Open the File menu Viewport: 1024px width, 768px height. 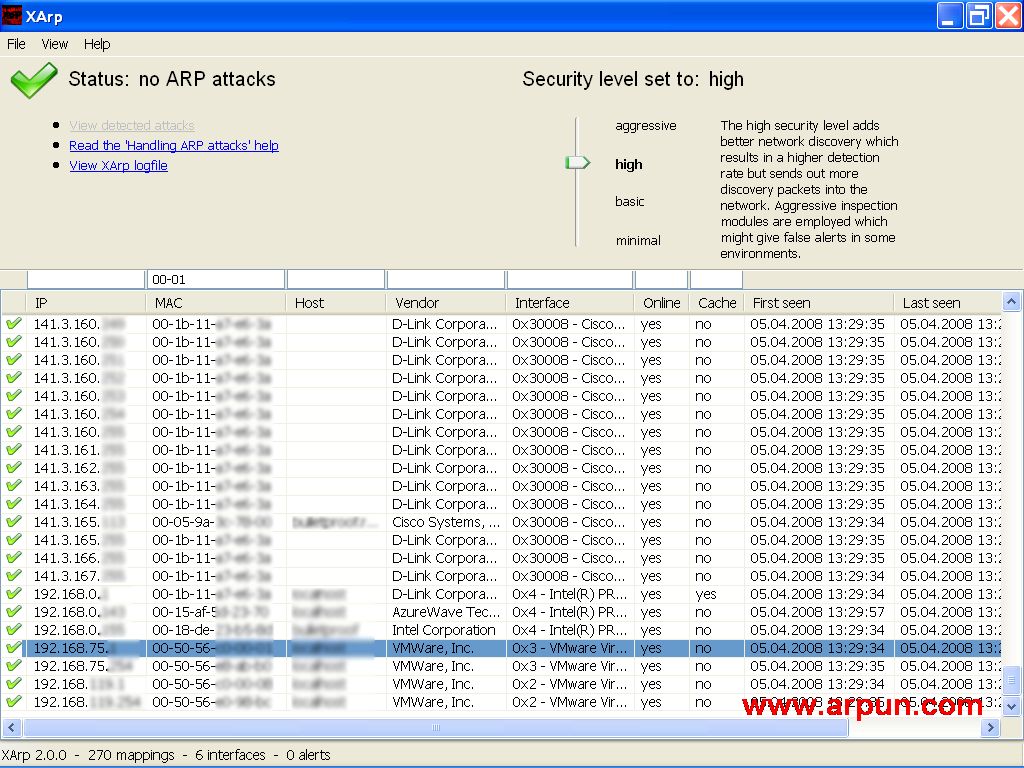coord(16,44)
